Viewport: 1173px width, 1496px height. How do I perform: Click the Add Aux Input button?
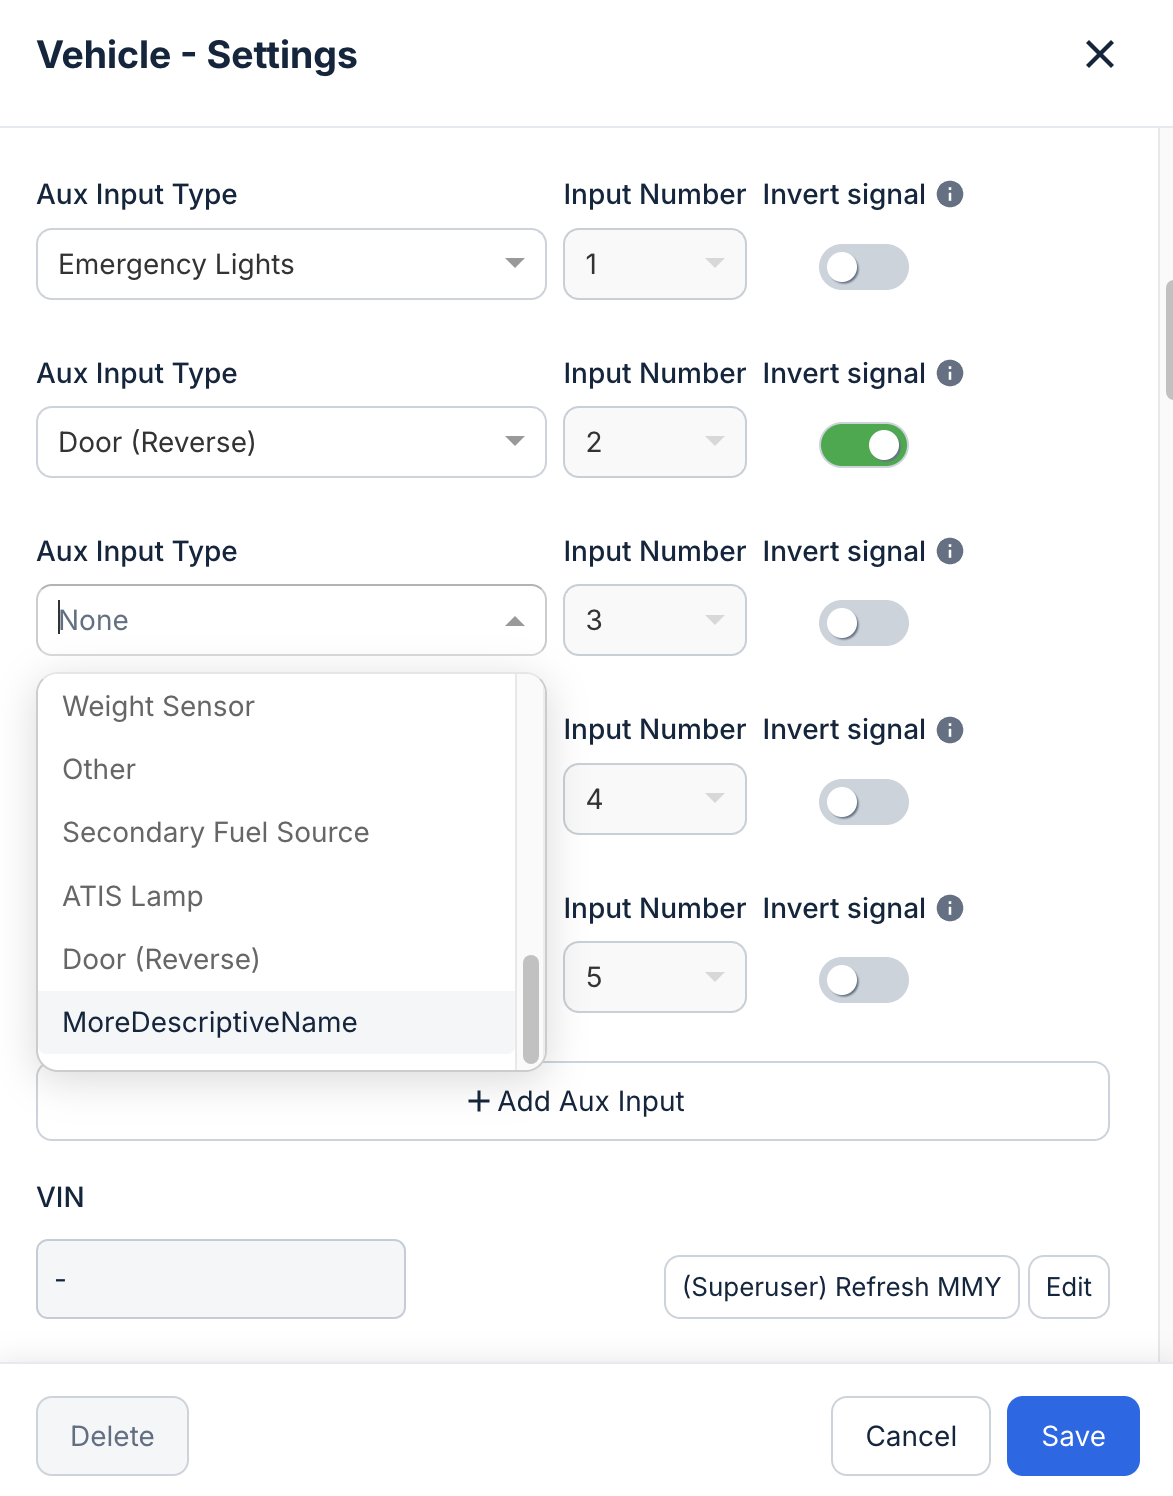573,1101
